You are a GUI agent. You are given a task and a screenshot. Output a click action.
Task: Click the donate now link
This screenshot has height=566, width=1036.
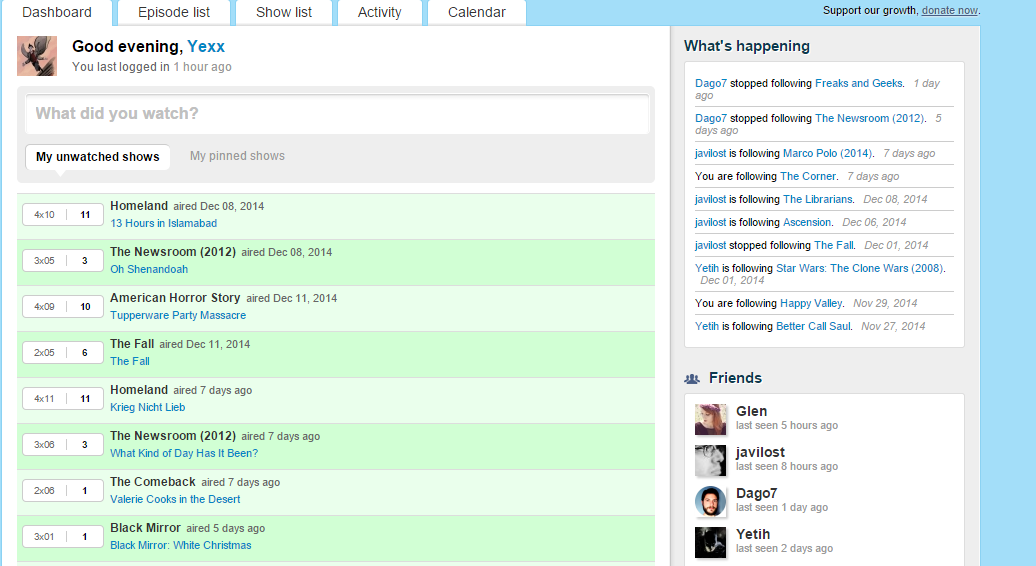tap(949, 11)
